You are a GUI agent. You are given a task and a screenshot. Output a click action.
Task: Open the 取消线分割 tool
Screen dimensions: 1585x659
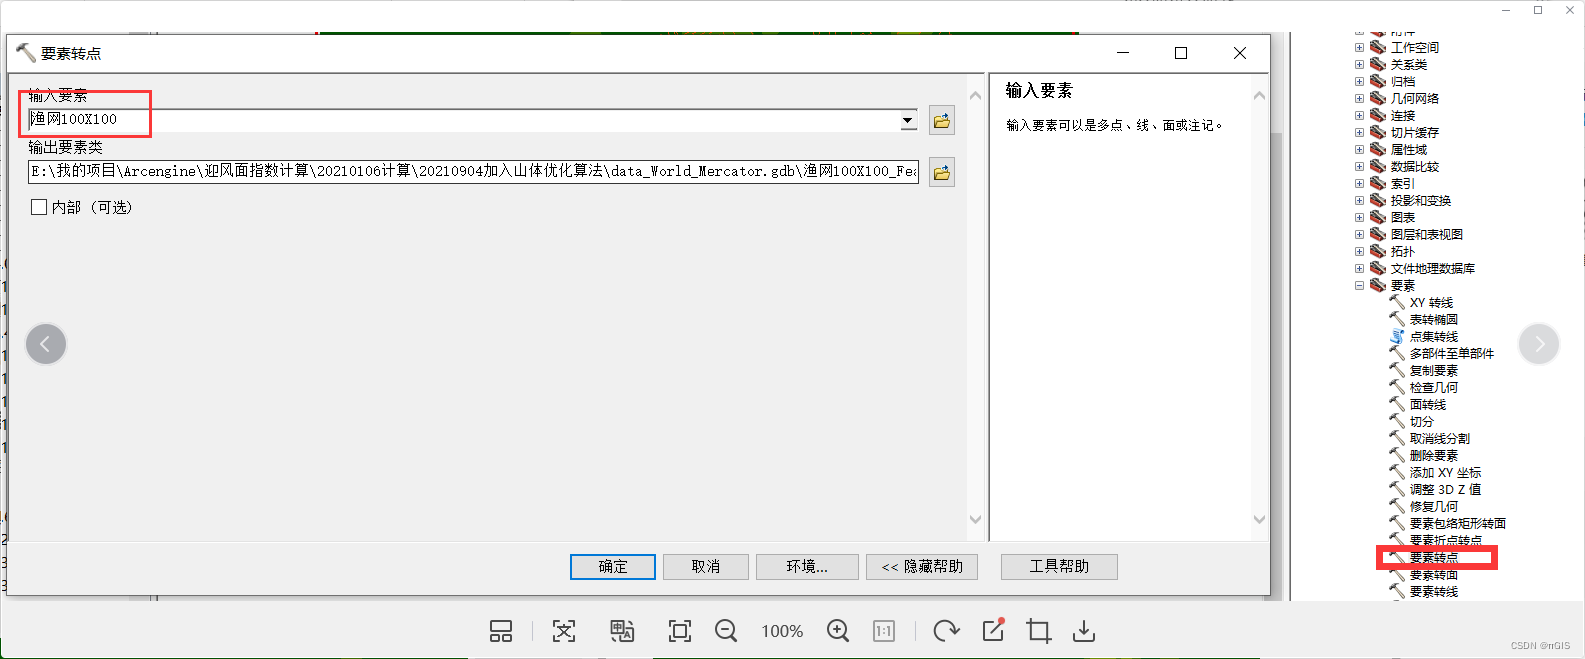point(1439,439)
